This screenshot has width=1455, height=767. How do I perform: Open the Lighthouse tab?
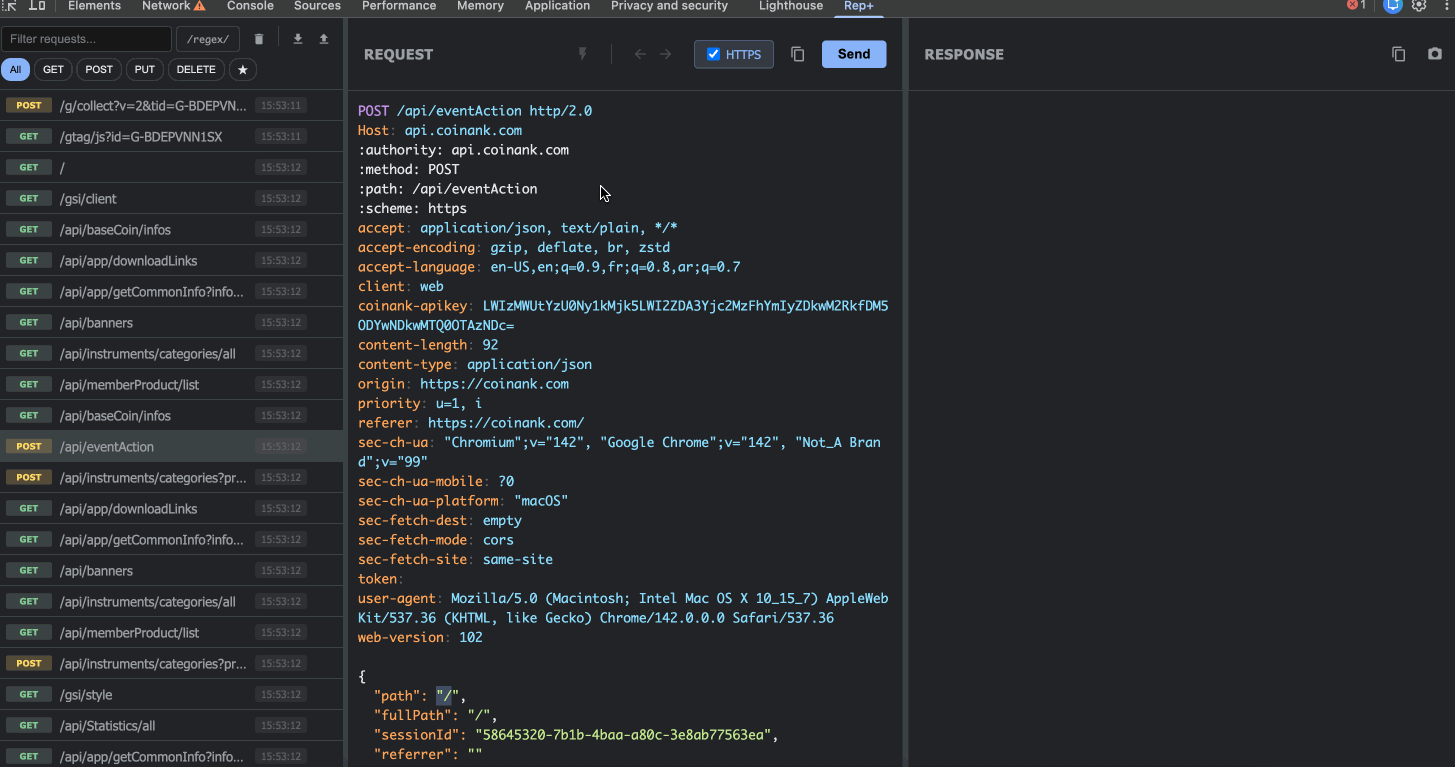coord(790,6)
